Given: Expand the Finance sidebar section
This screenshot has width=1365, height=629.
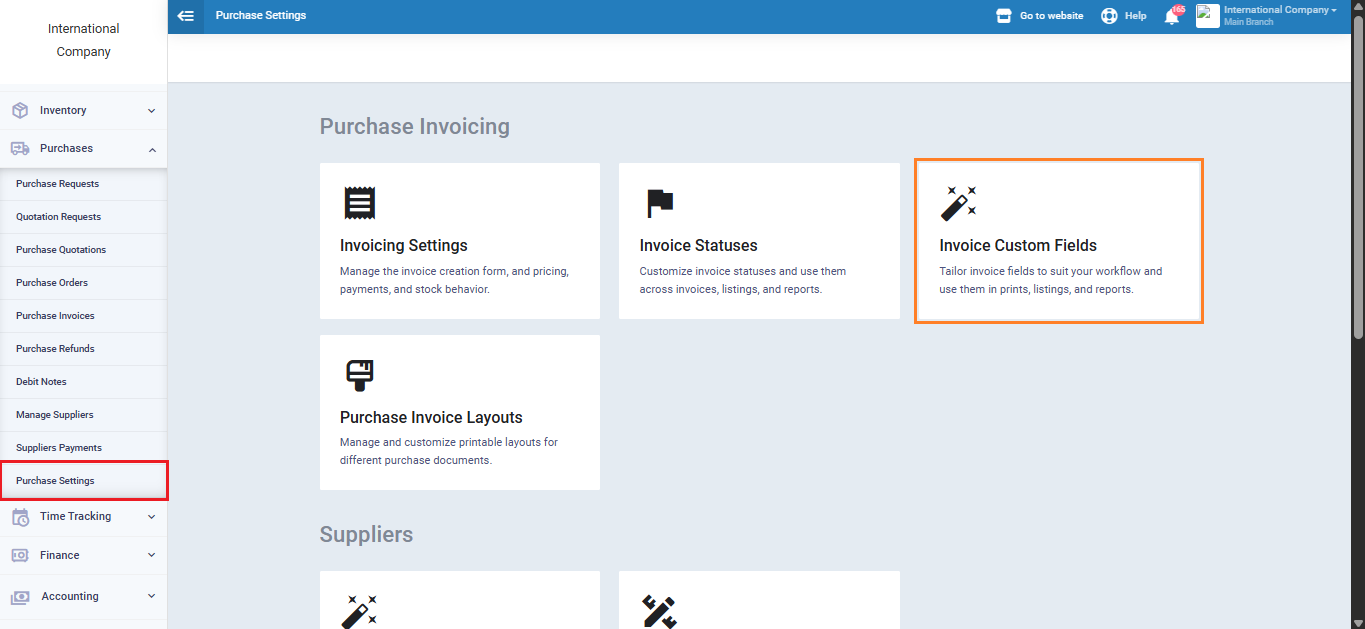Looking at the screenshot, I should tap(84, 555).
